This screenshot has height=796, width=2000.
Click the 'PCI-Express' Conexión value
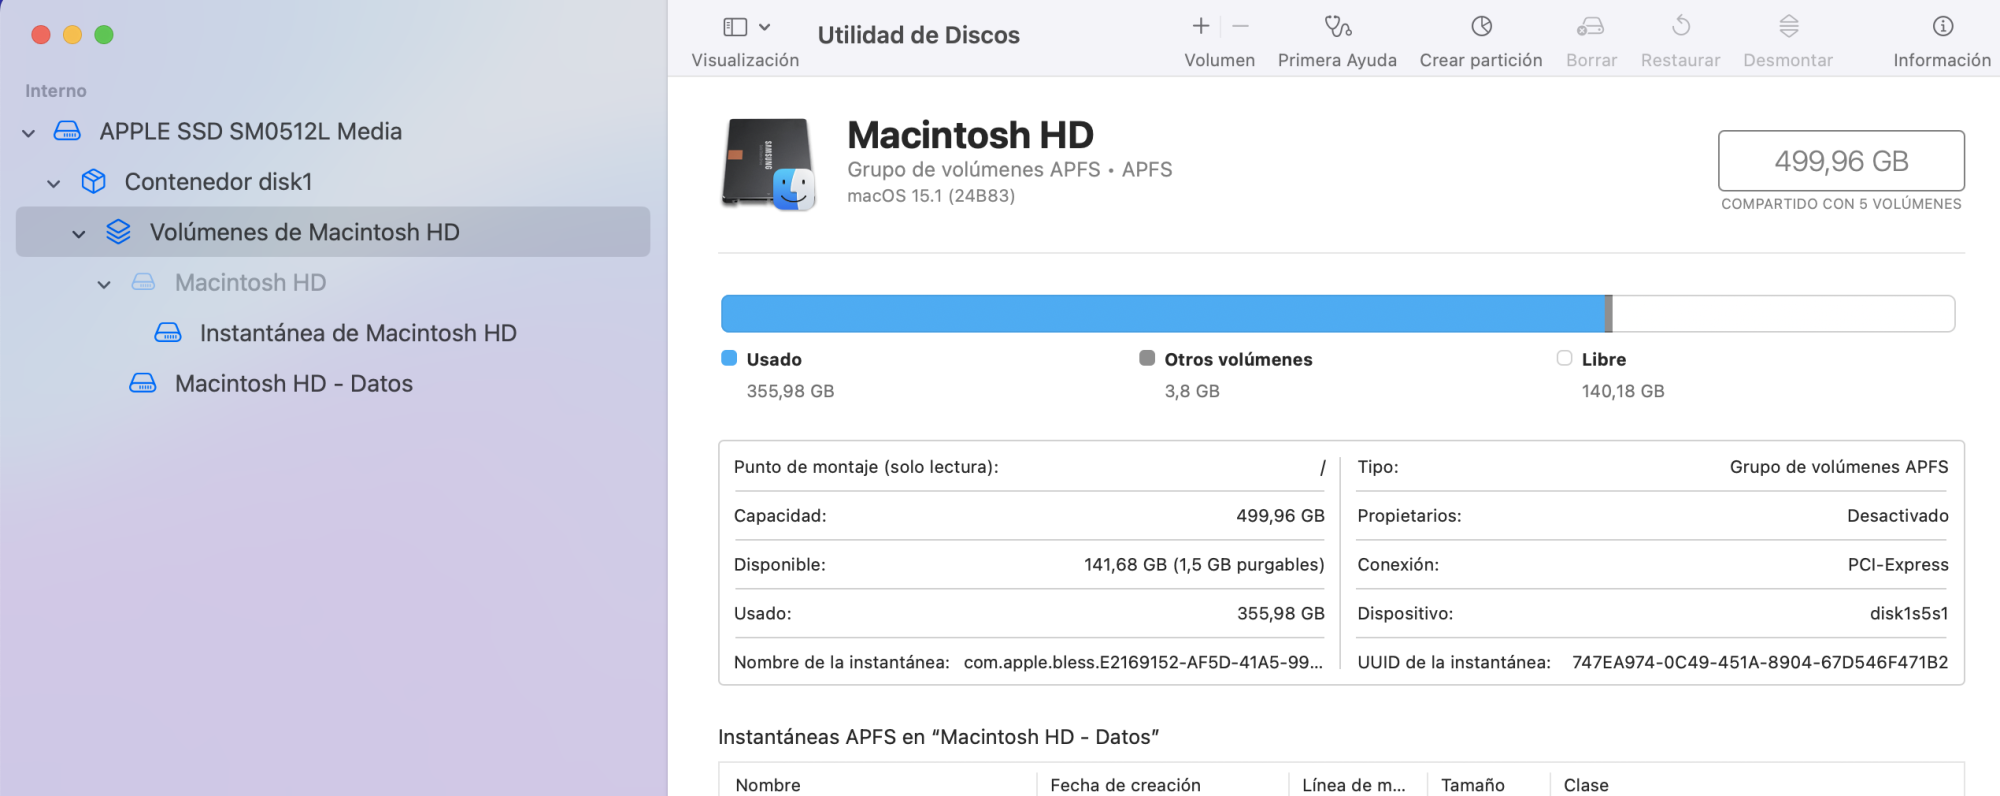click(1898, 564)
